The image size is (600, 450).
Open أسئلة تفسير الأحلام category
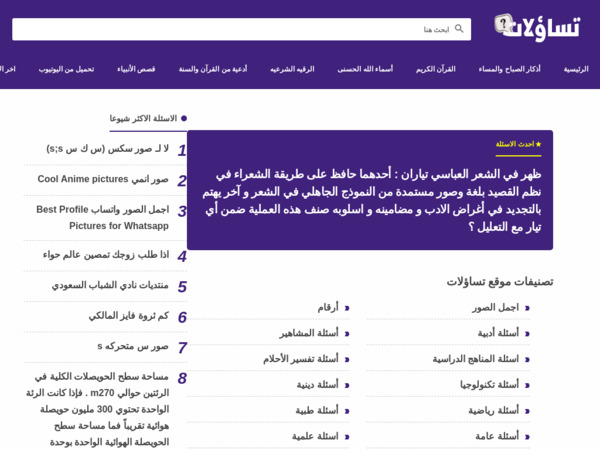(x=301, y=359)
